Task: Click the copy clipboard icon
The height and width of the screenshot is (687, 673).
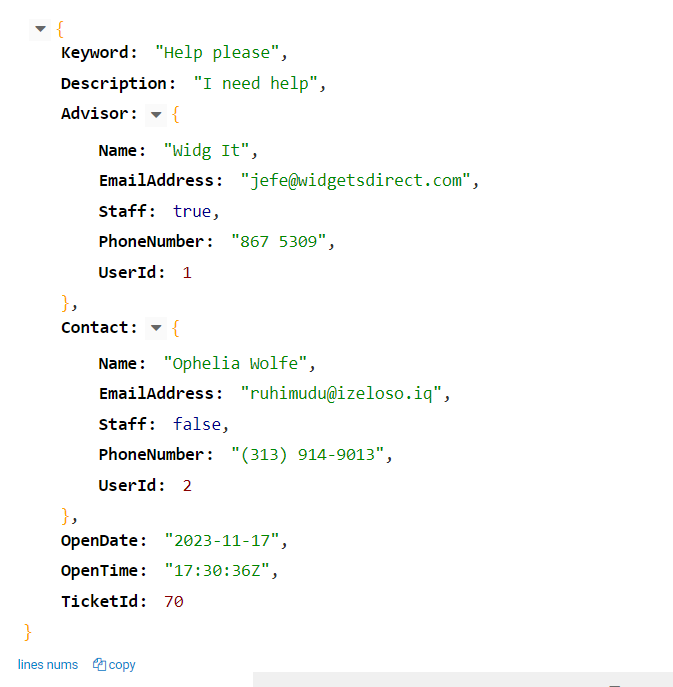Action: pyautogui.click(x=99, y=665)
